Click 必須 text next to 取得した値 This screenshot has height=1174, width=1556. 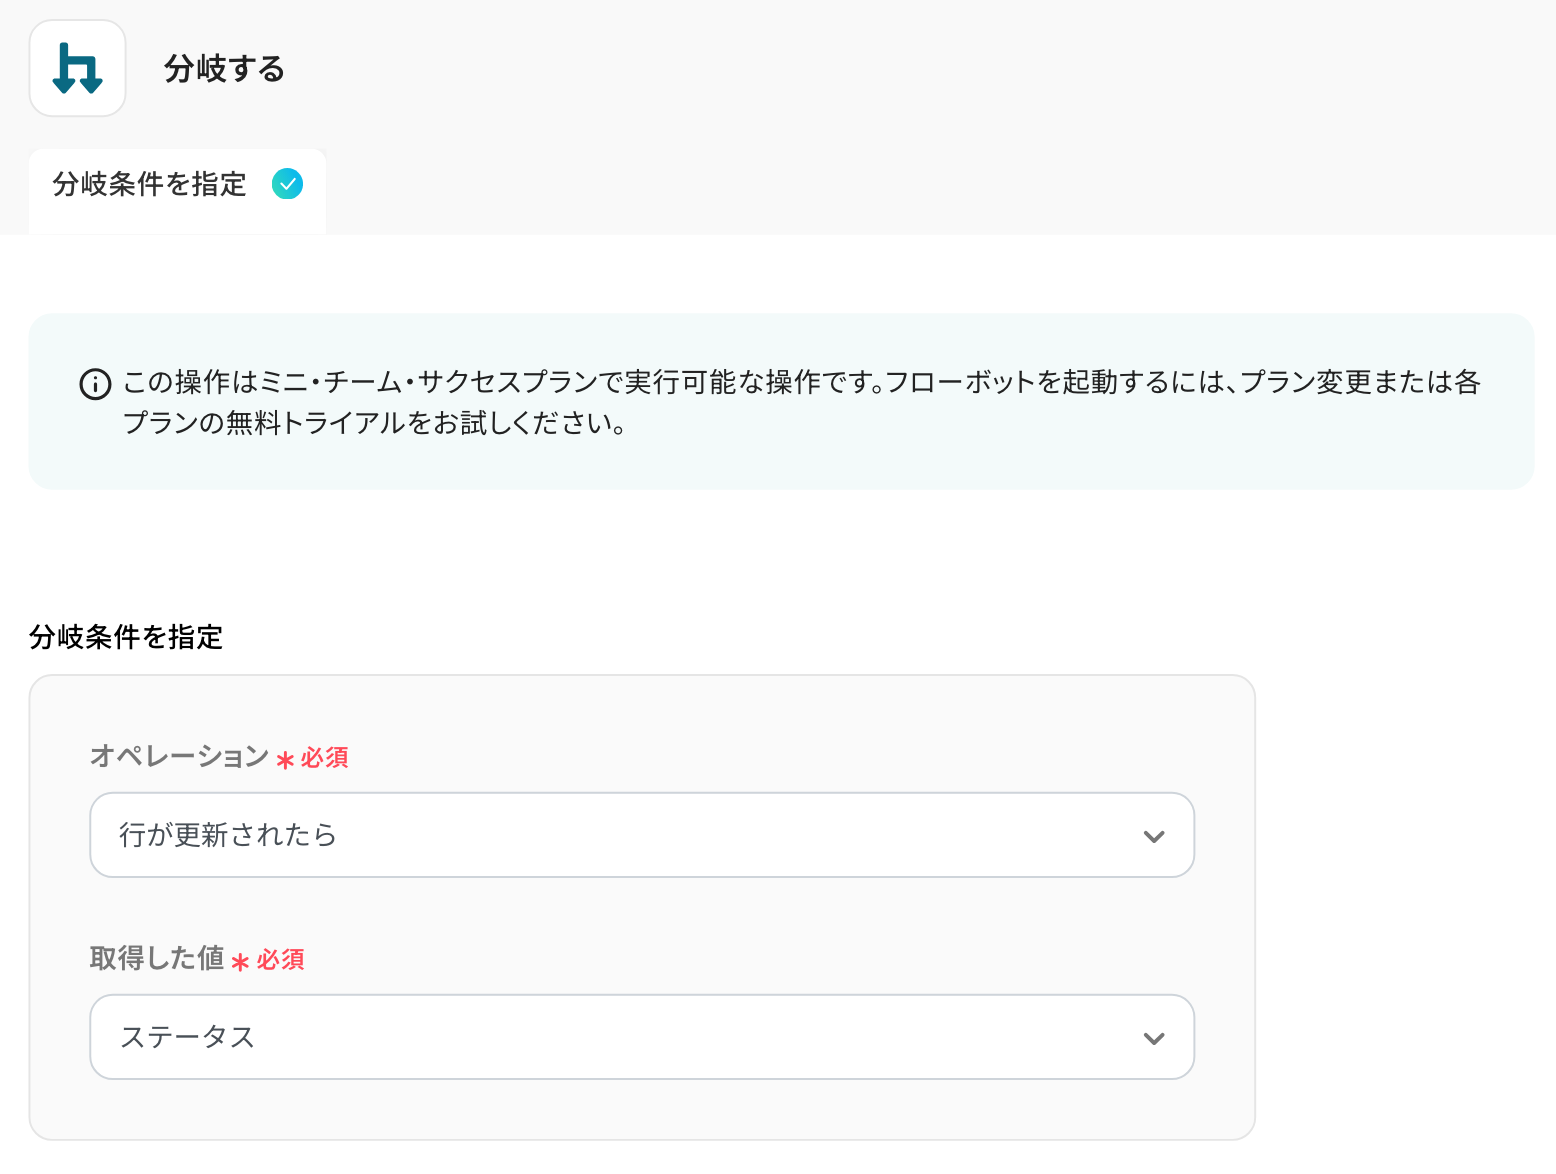281,960
